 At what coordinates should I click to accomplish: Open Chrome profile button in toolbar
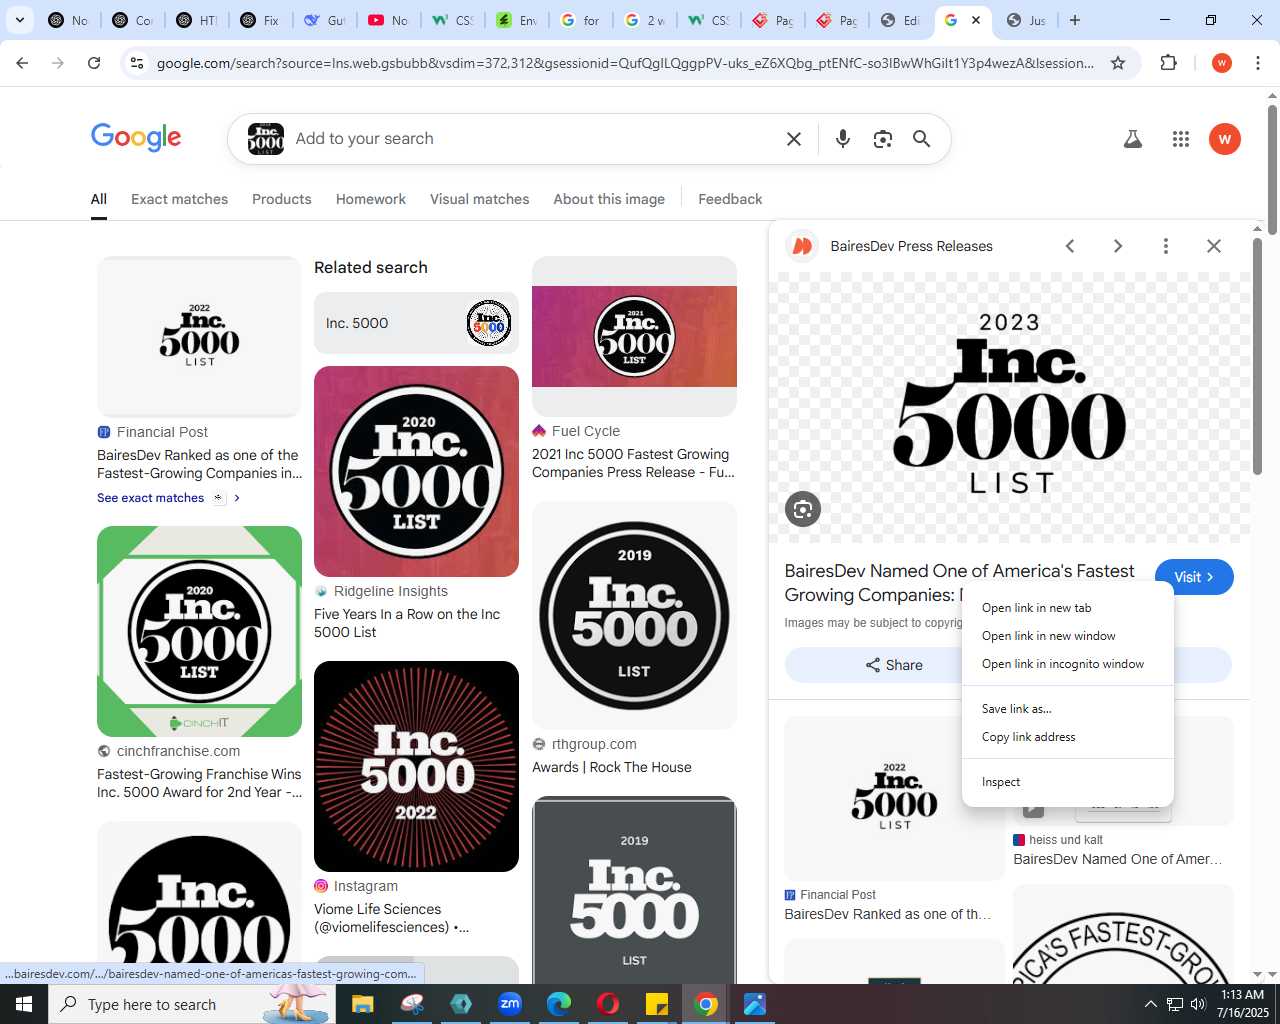[x=1222, y=63]
